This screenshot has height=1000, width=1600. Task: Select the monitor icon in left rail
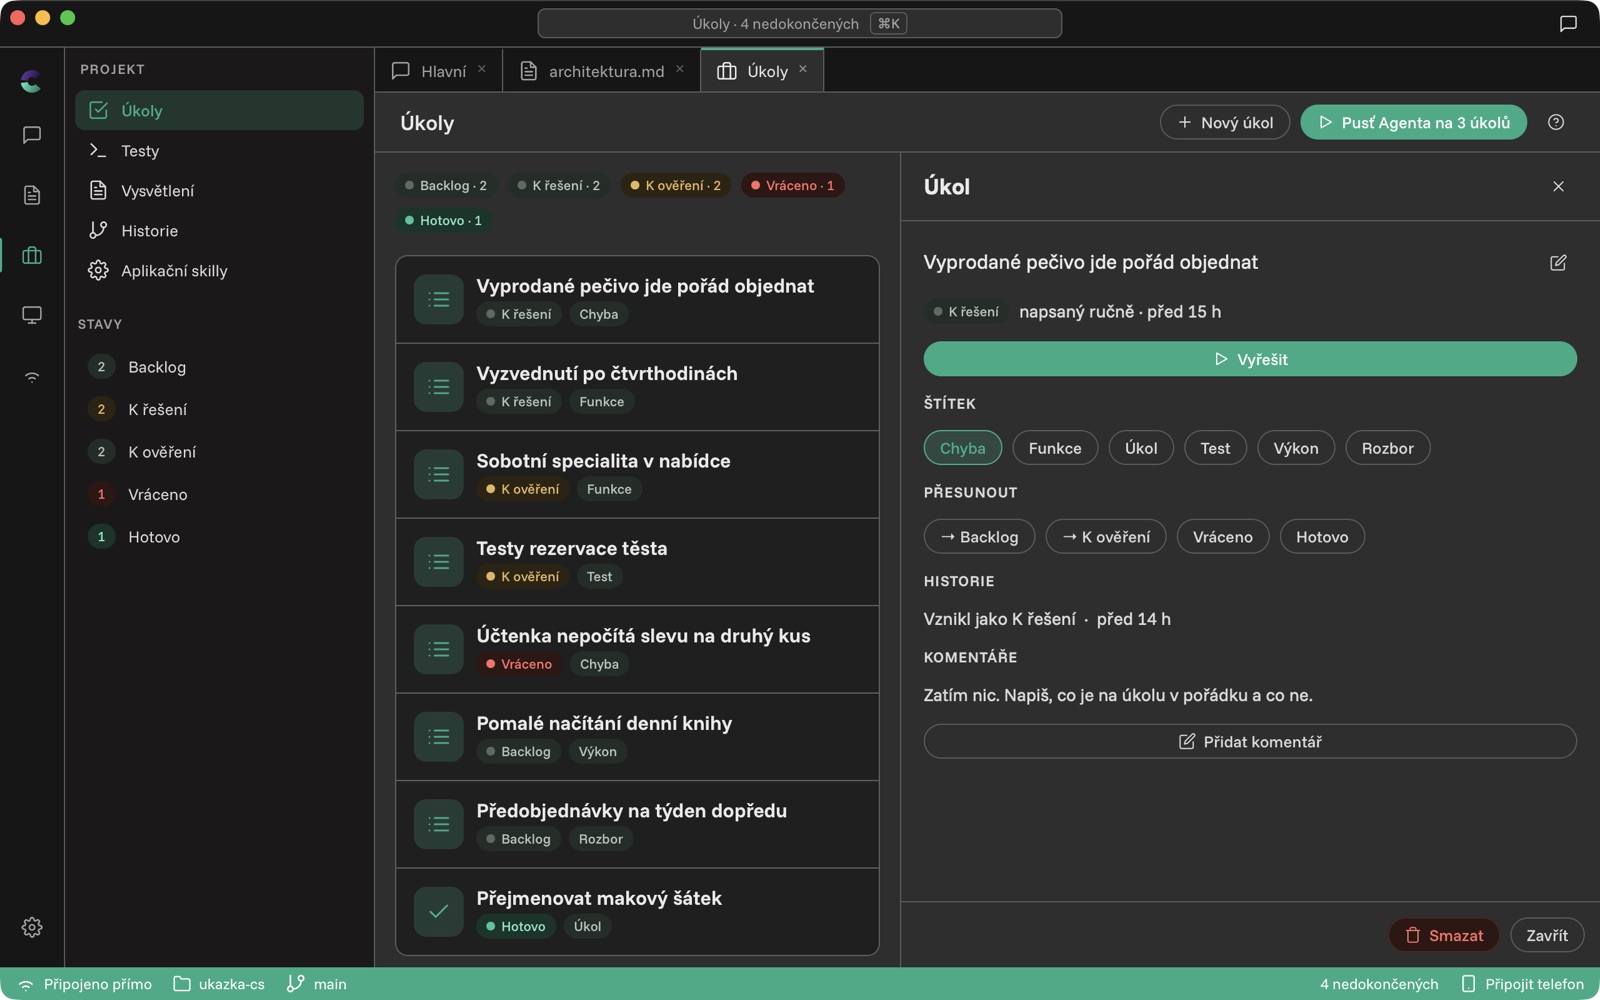(32, 315)
